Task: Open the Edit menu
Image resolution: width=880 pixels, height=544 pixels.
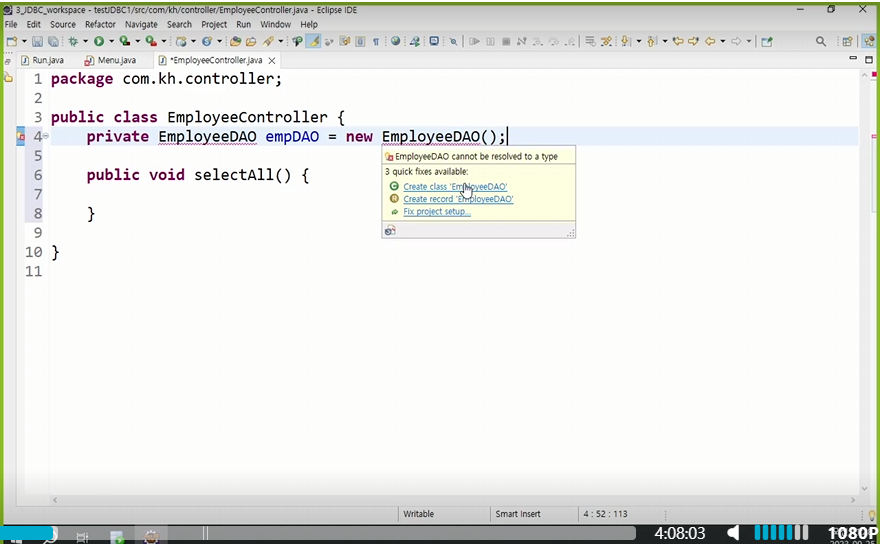Action: (34, 24)
